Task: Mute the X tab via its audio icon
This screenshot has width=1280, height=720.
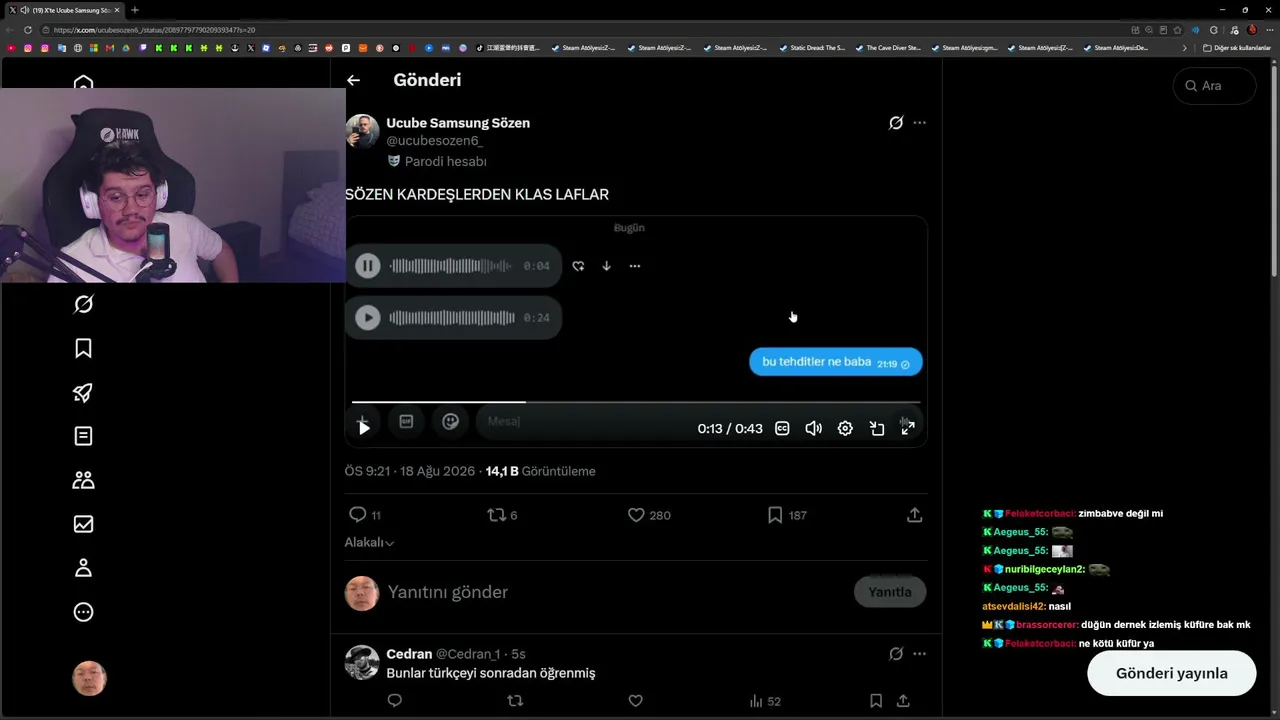Action: point(24,10)
